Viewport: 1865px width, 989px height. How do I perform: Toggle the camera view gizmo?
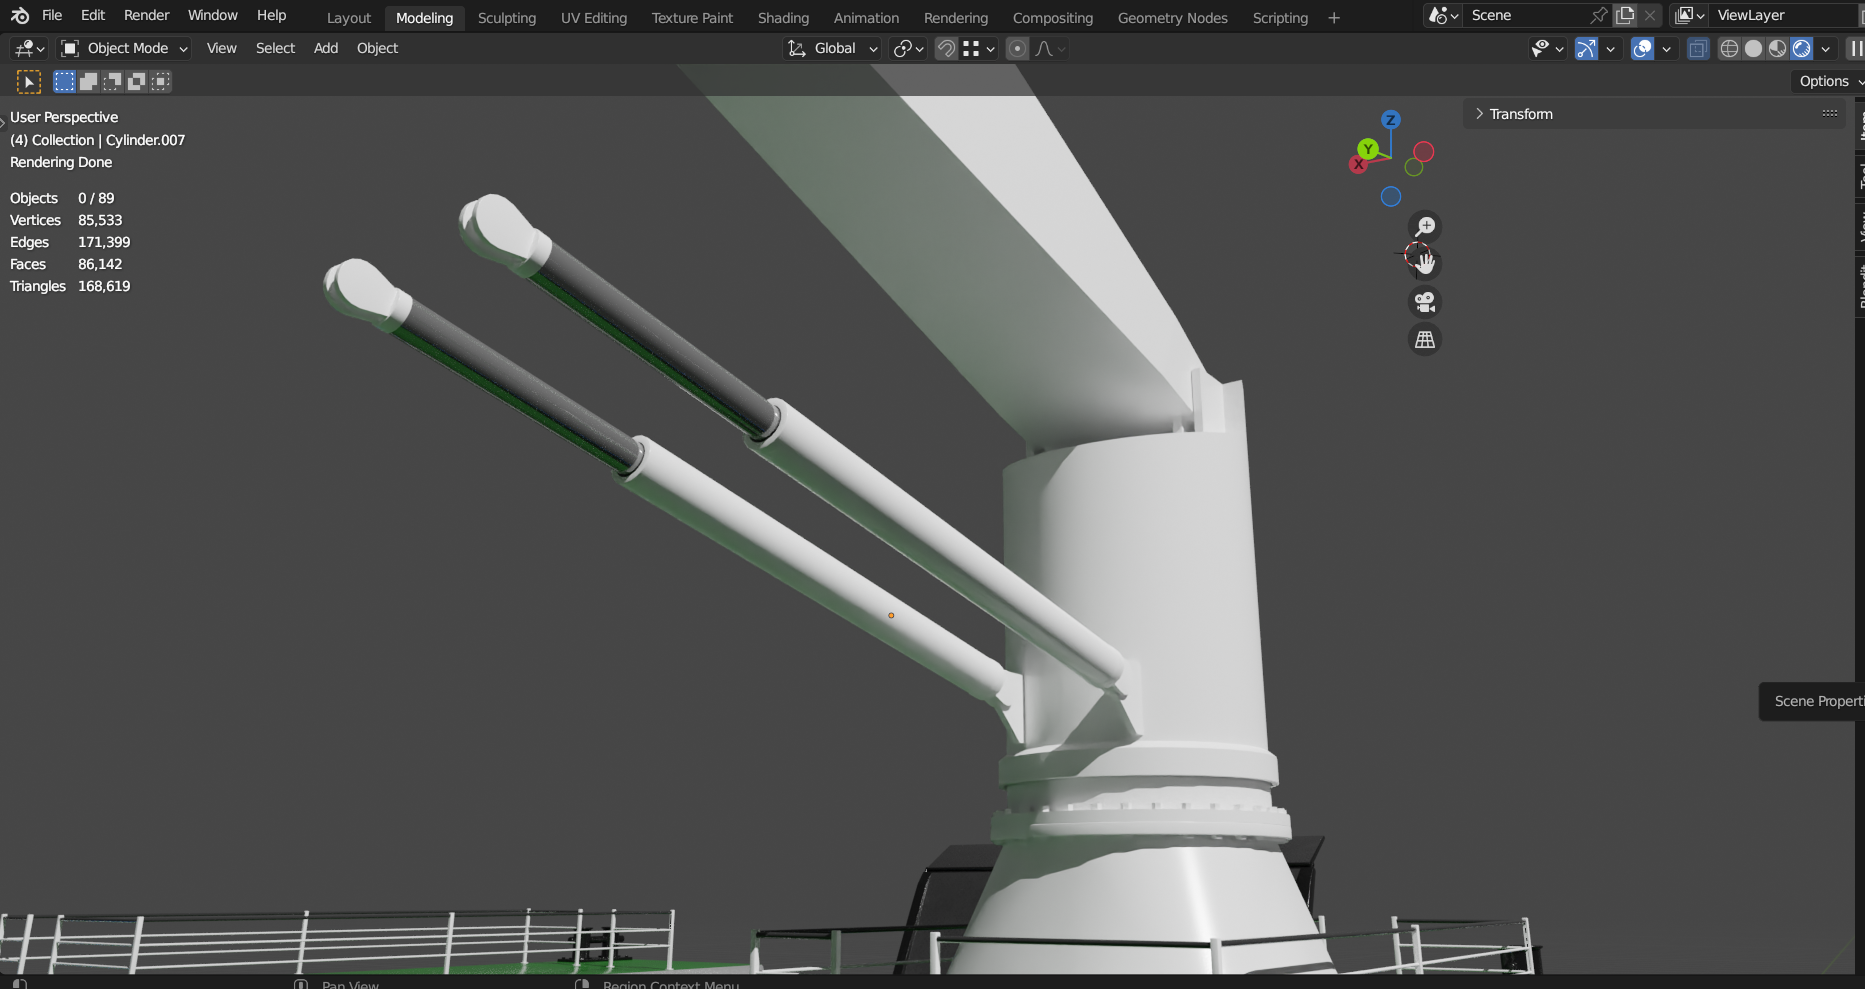1425,302
